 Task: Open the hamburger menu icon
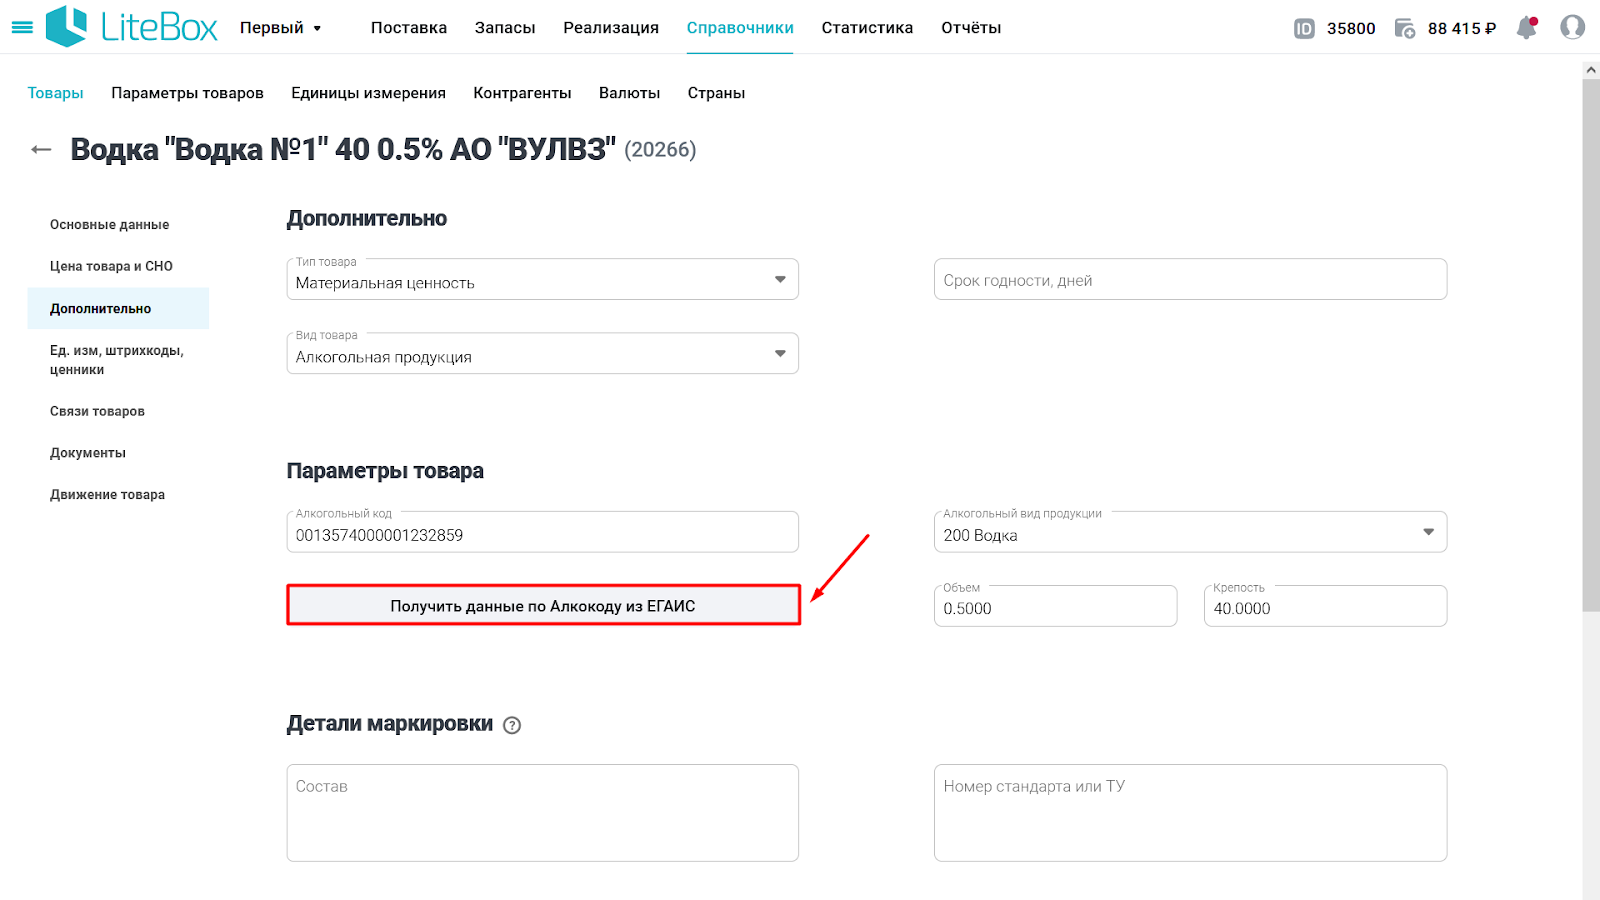click(x=22, y=28)
